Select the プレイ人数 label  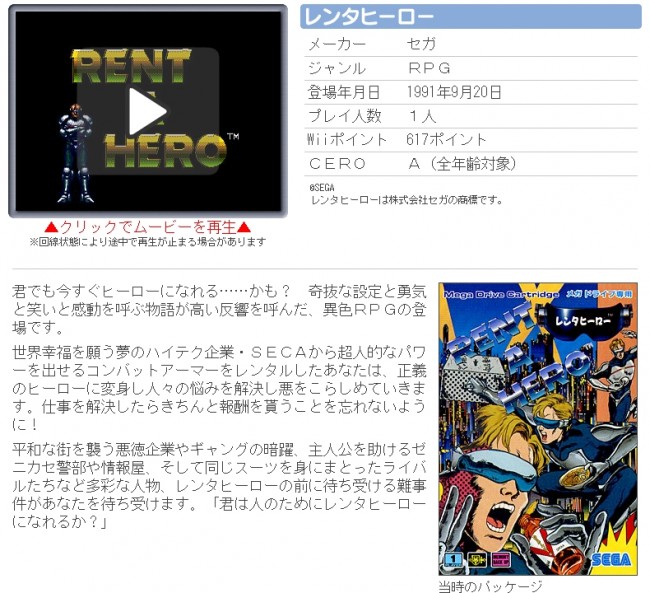[344, 116]
